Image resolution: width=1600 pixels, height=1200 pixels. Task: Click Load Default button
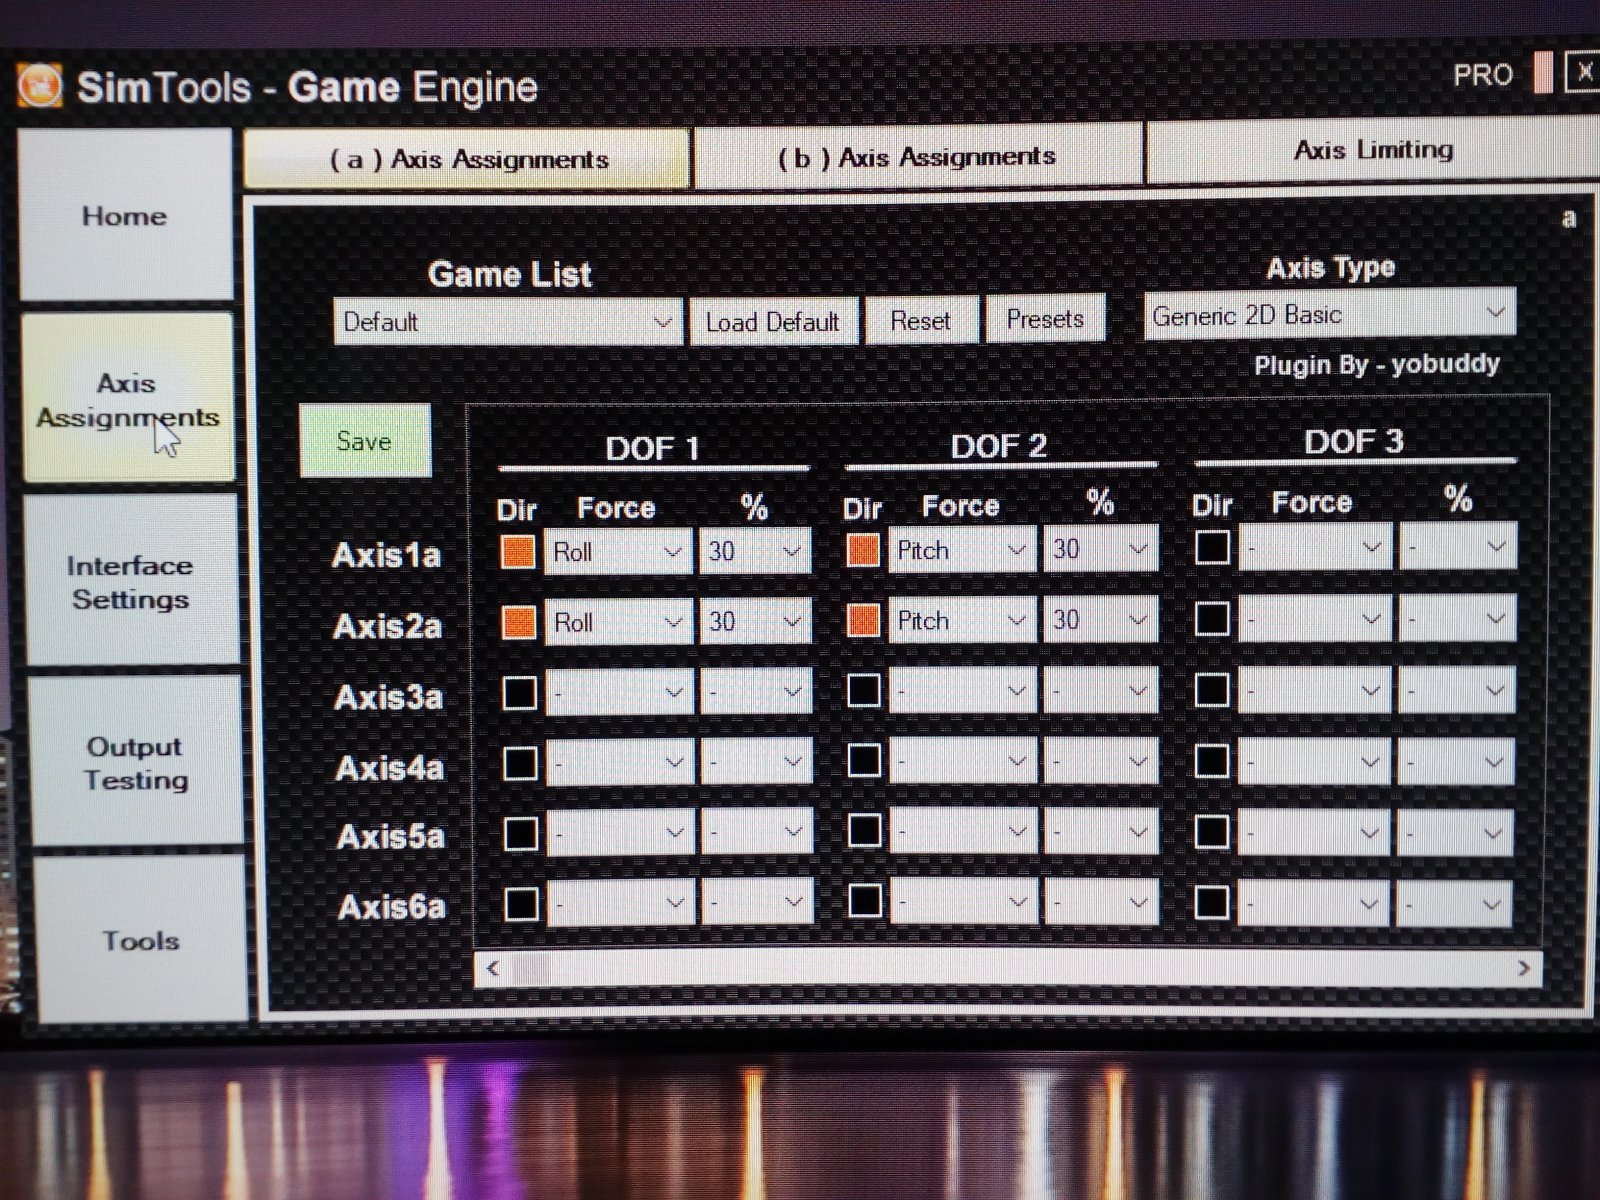pyautogui.click(x=772, y=322)
